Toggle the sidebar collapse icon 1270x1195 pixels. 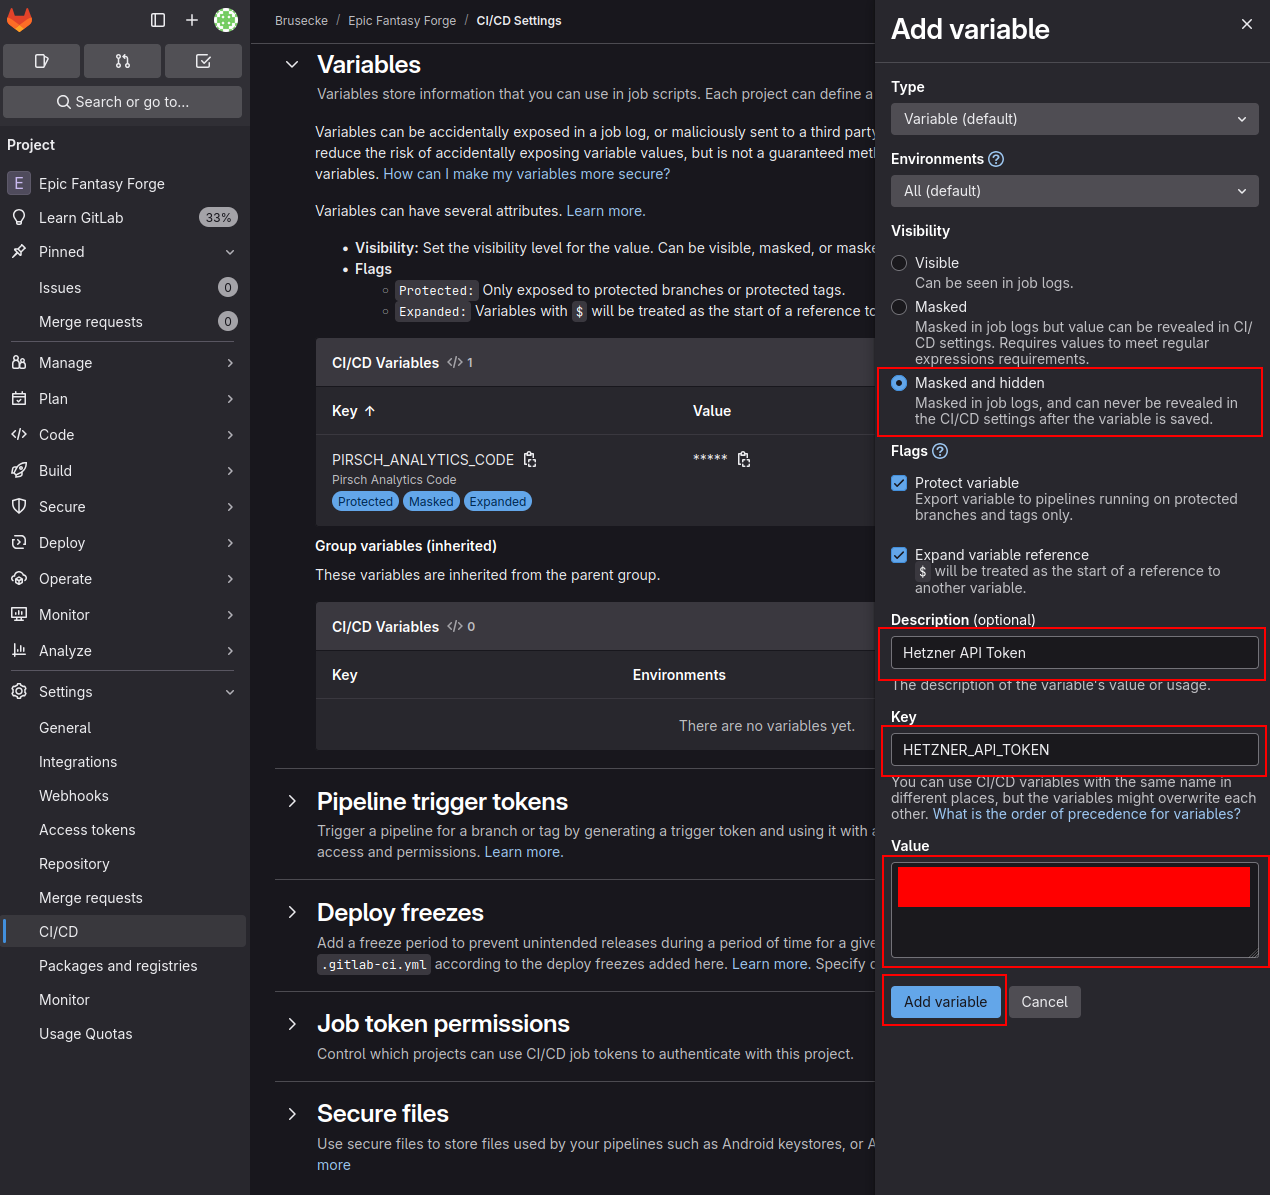[158, 20]
